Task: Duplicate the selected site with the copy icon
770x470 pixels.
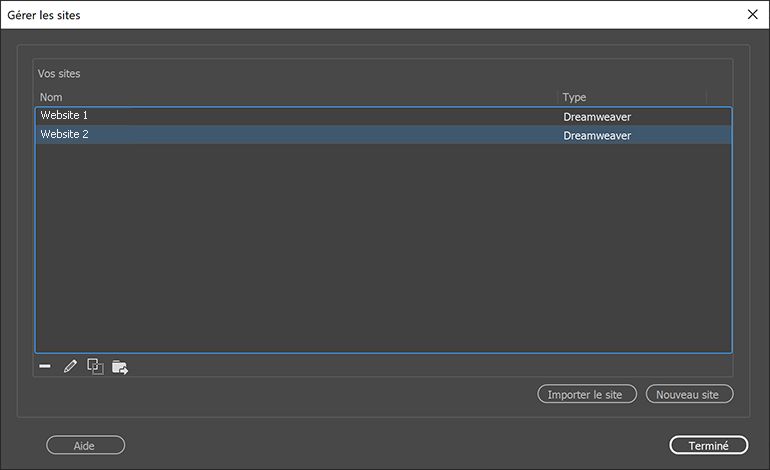Action: coord(95,366)
